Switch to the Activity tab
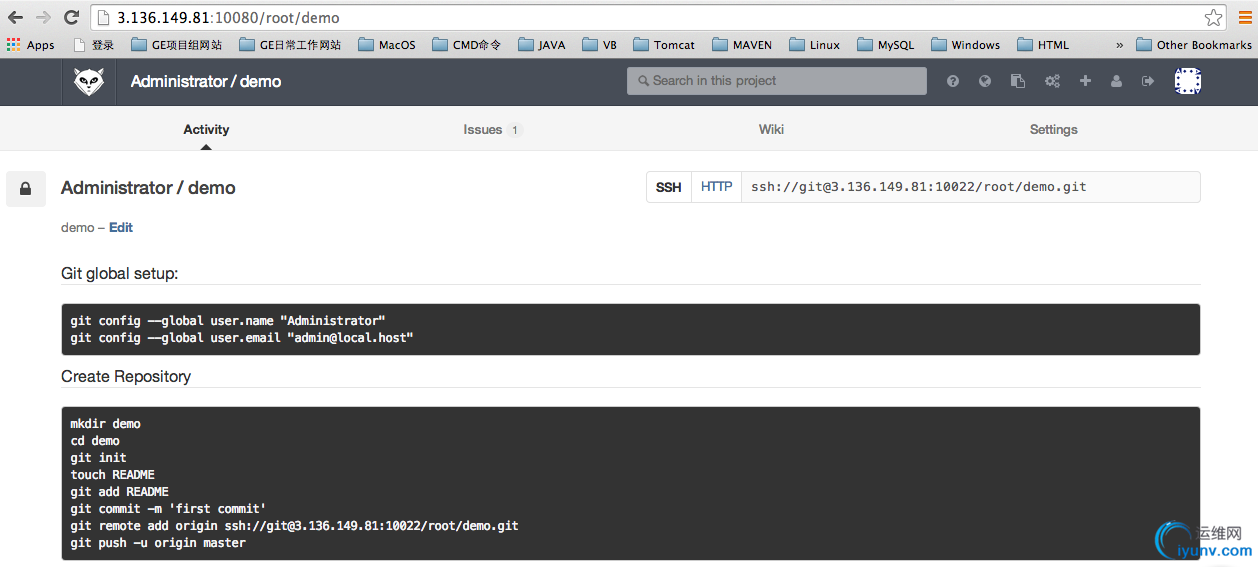1258x567 pixels. pyautogui.click(x=206, y=129)
